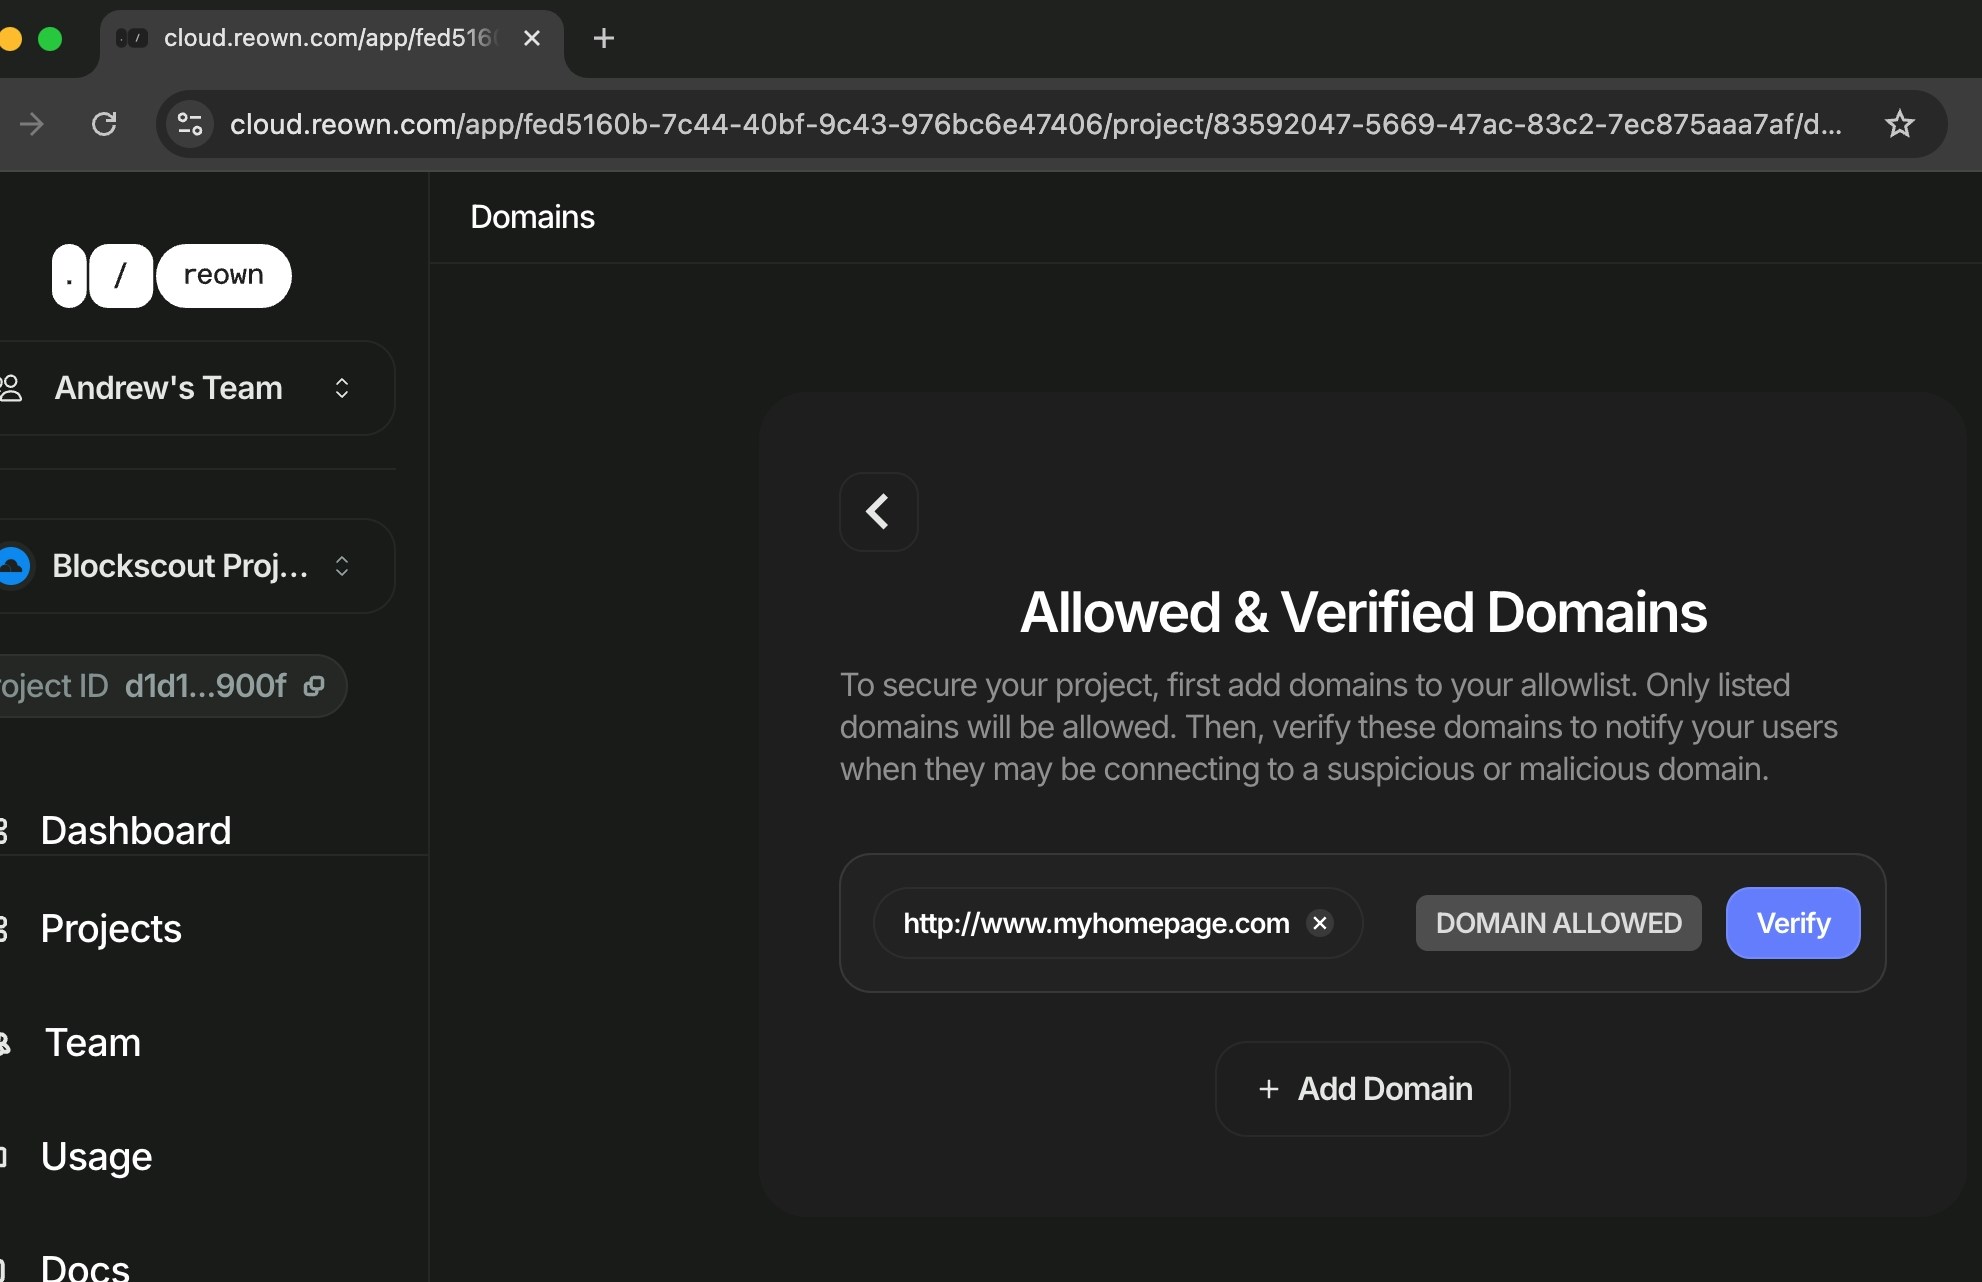Viewport: 1982px width, 1282px height.
Task: Click the reown logo
Action: [172, 276]
